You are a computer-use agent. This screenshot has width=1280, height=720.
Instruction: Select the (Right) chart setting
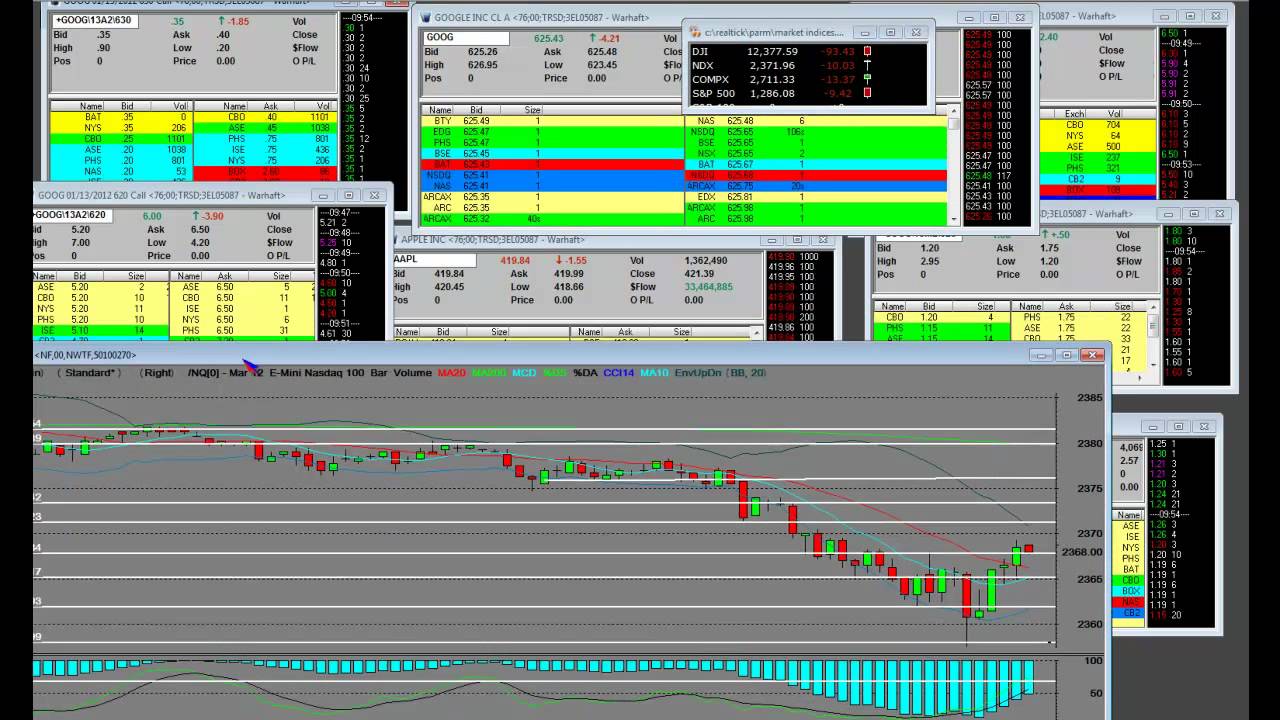[158, 373]
